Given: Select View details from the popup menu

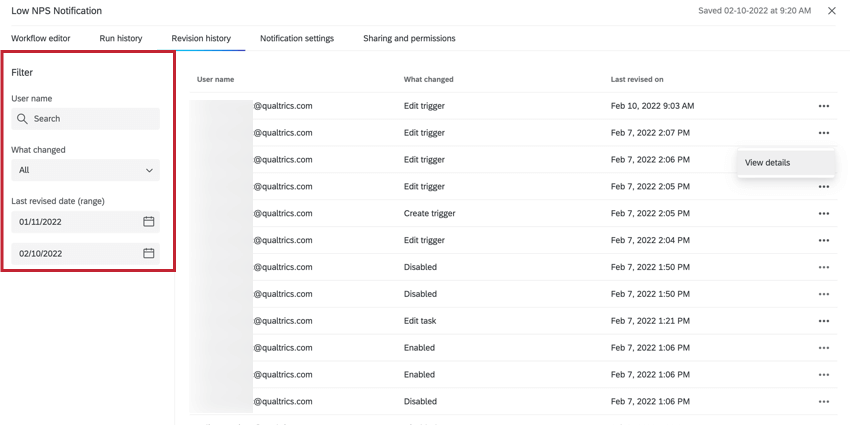Looking at the screenshot, I should pyautogui.click(x=768, y=163).
